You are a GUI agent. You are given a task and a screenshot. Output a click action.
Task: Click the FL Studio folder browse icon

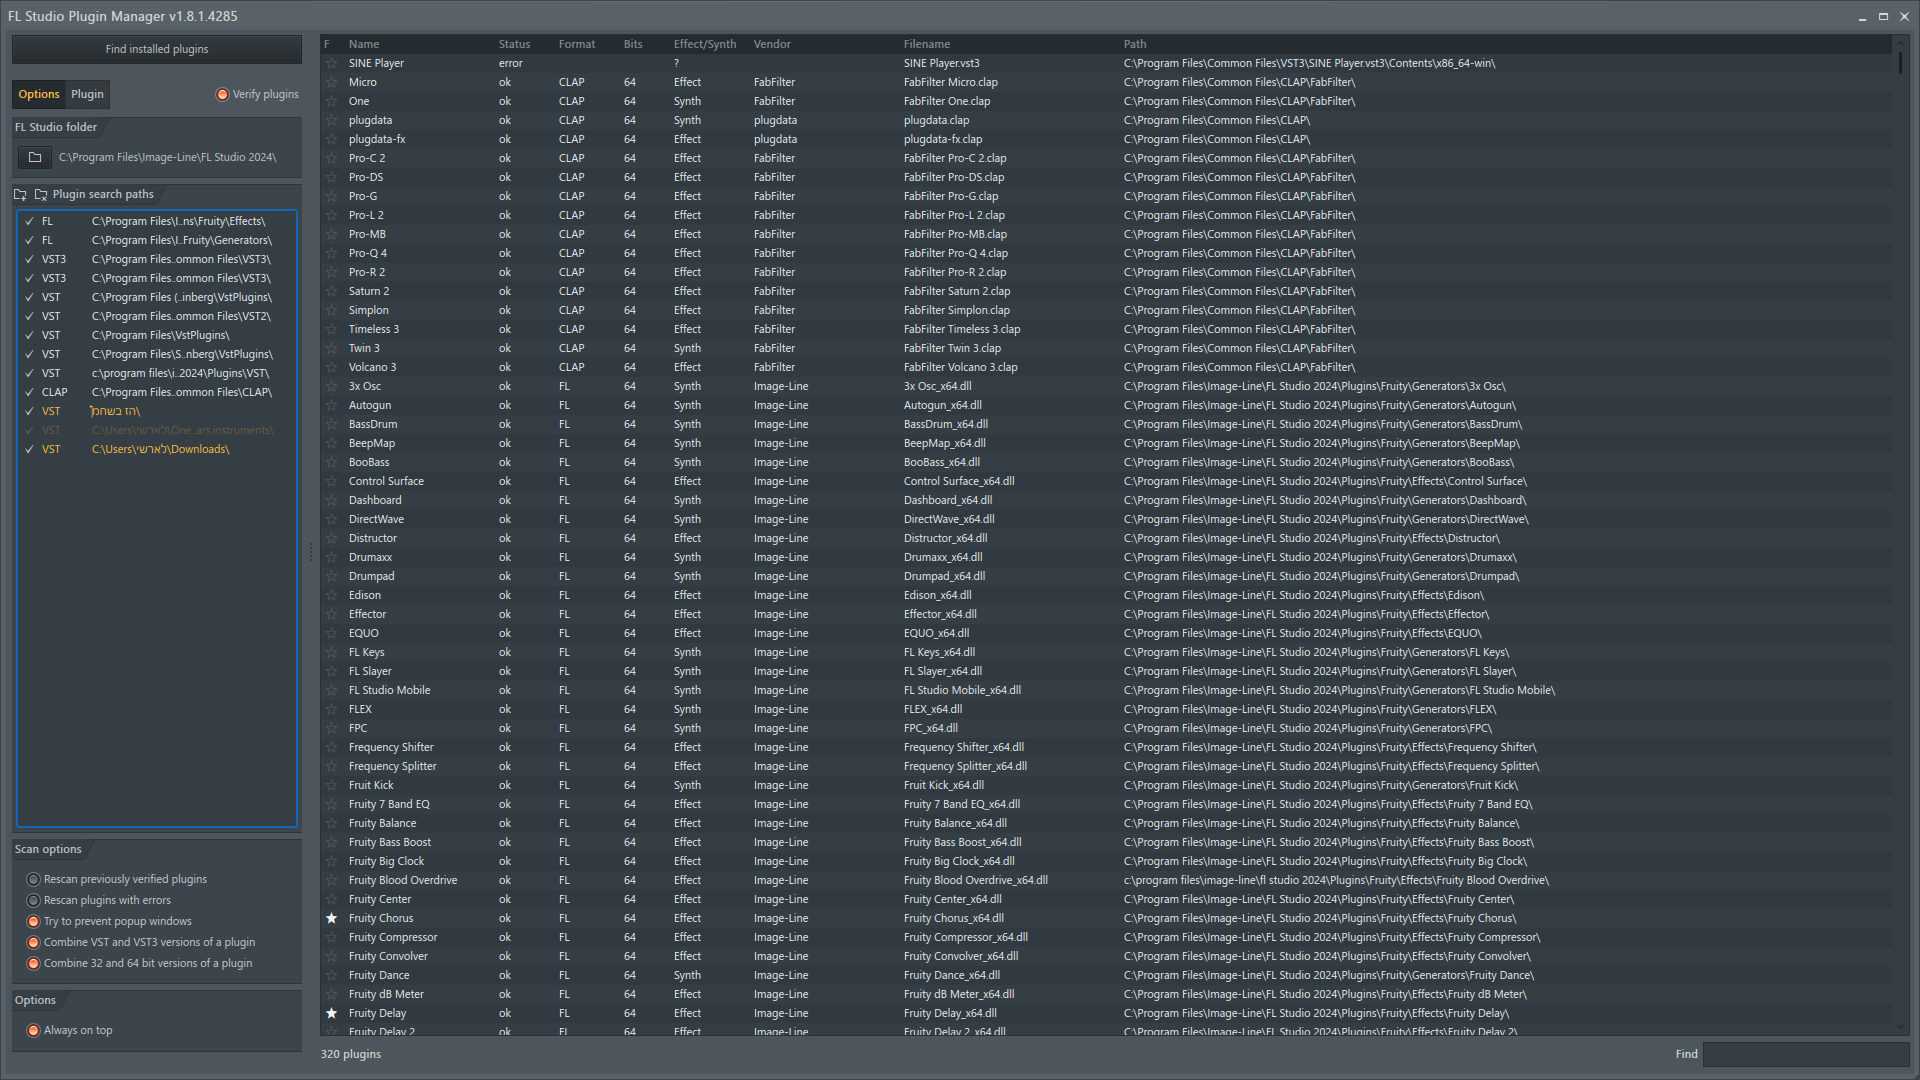pyautogui.click(x=35, y=157)
